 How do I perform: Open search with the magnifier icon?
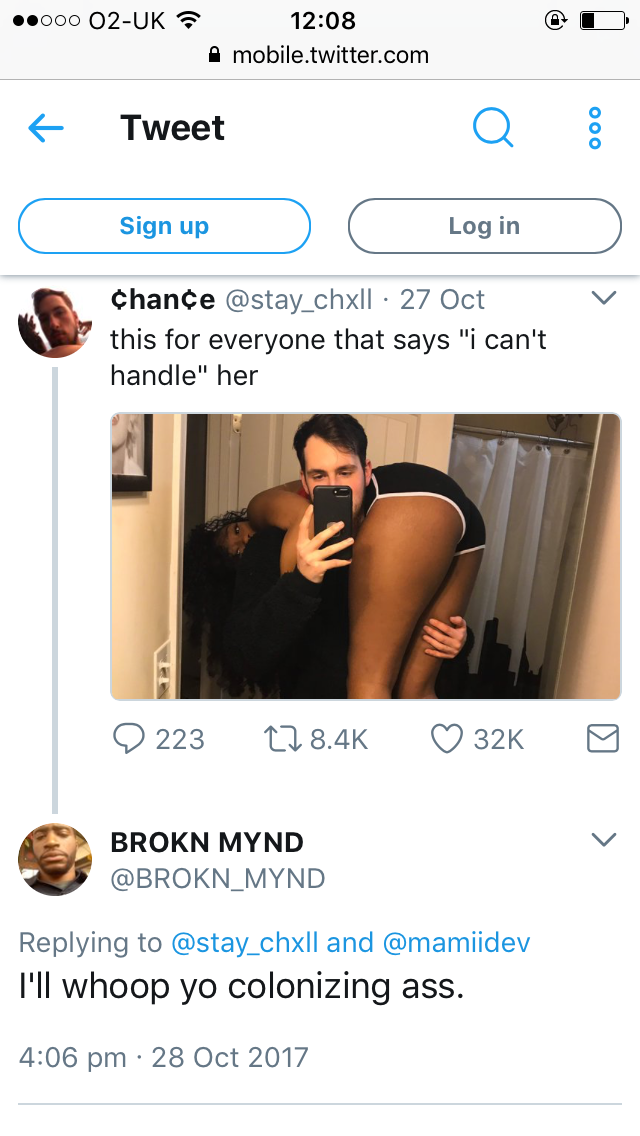pos(493,128)
